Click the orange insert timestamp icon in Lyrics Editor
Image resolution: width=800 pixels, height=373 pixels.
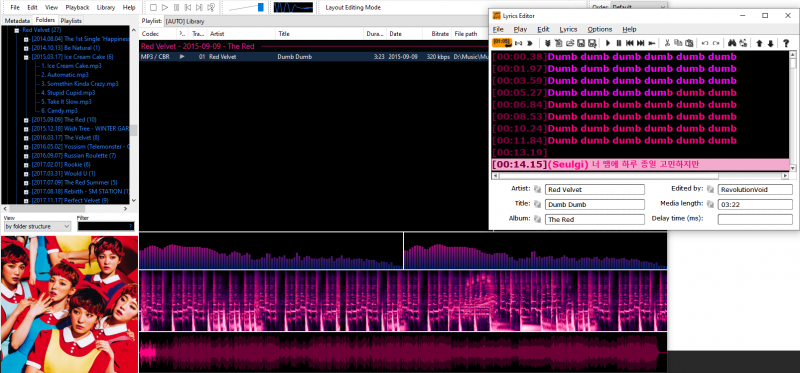502,43
